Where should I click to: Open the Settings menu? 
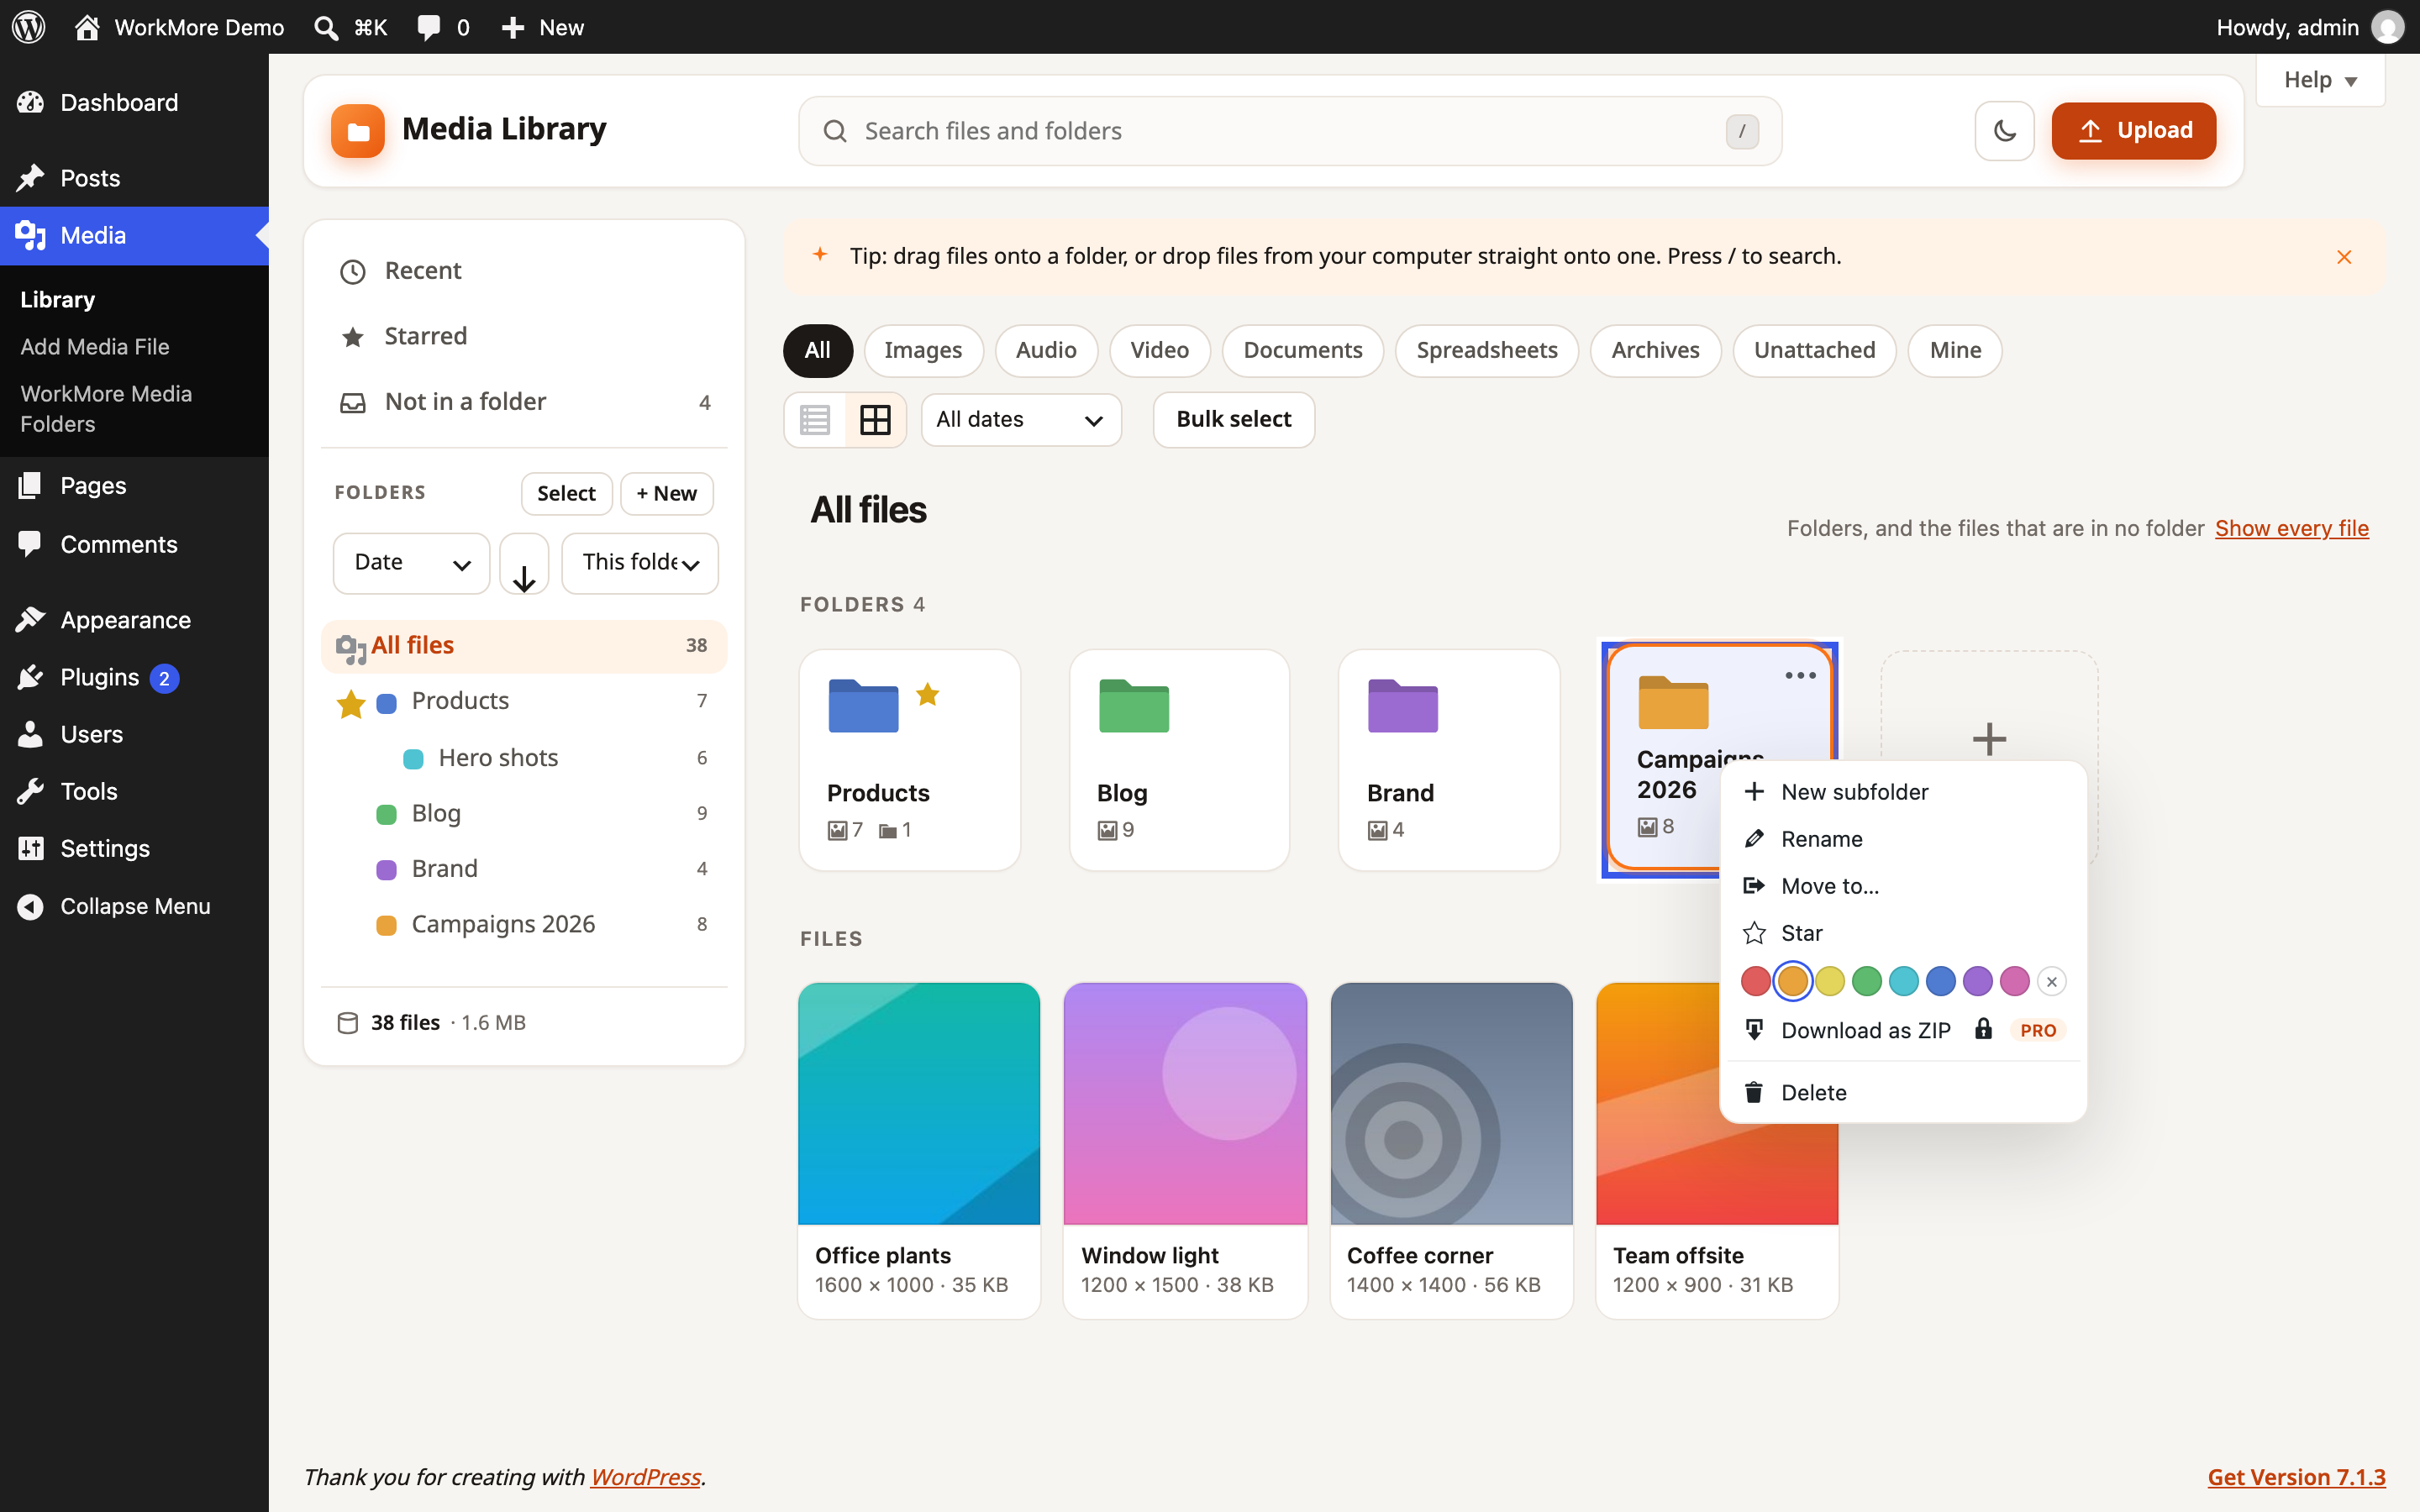point(134,848)
